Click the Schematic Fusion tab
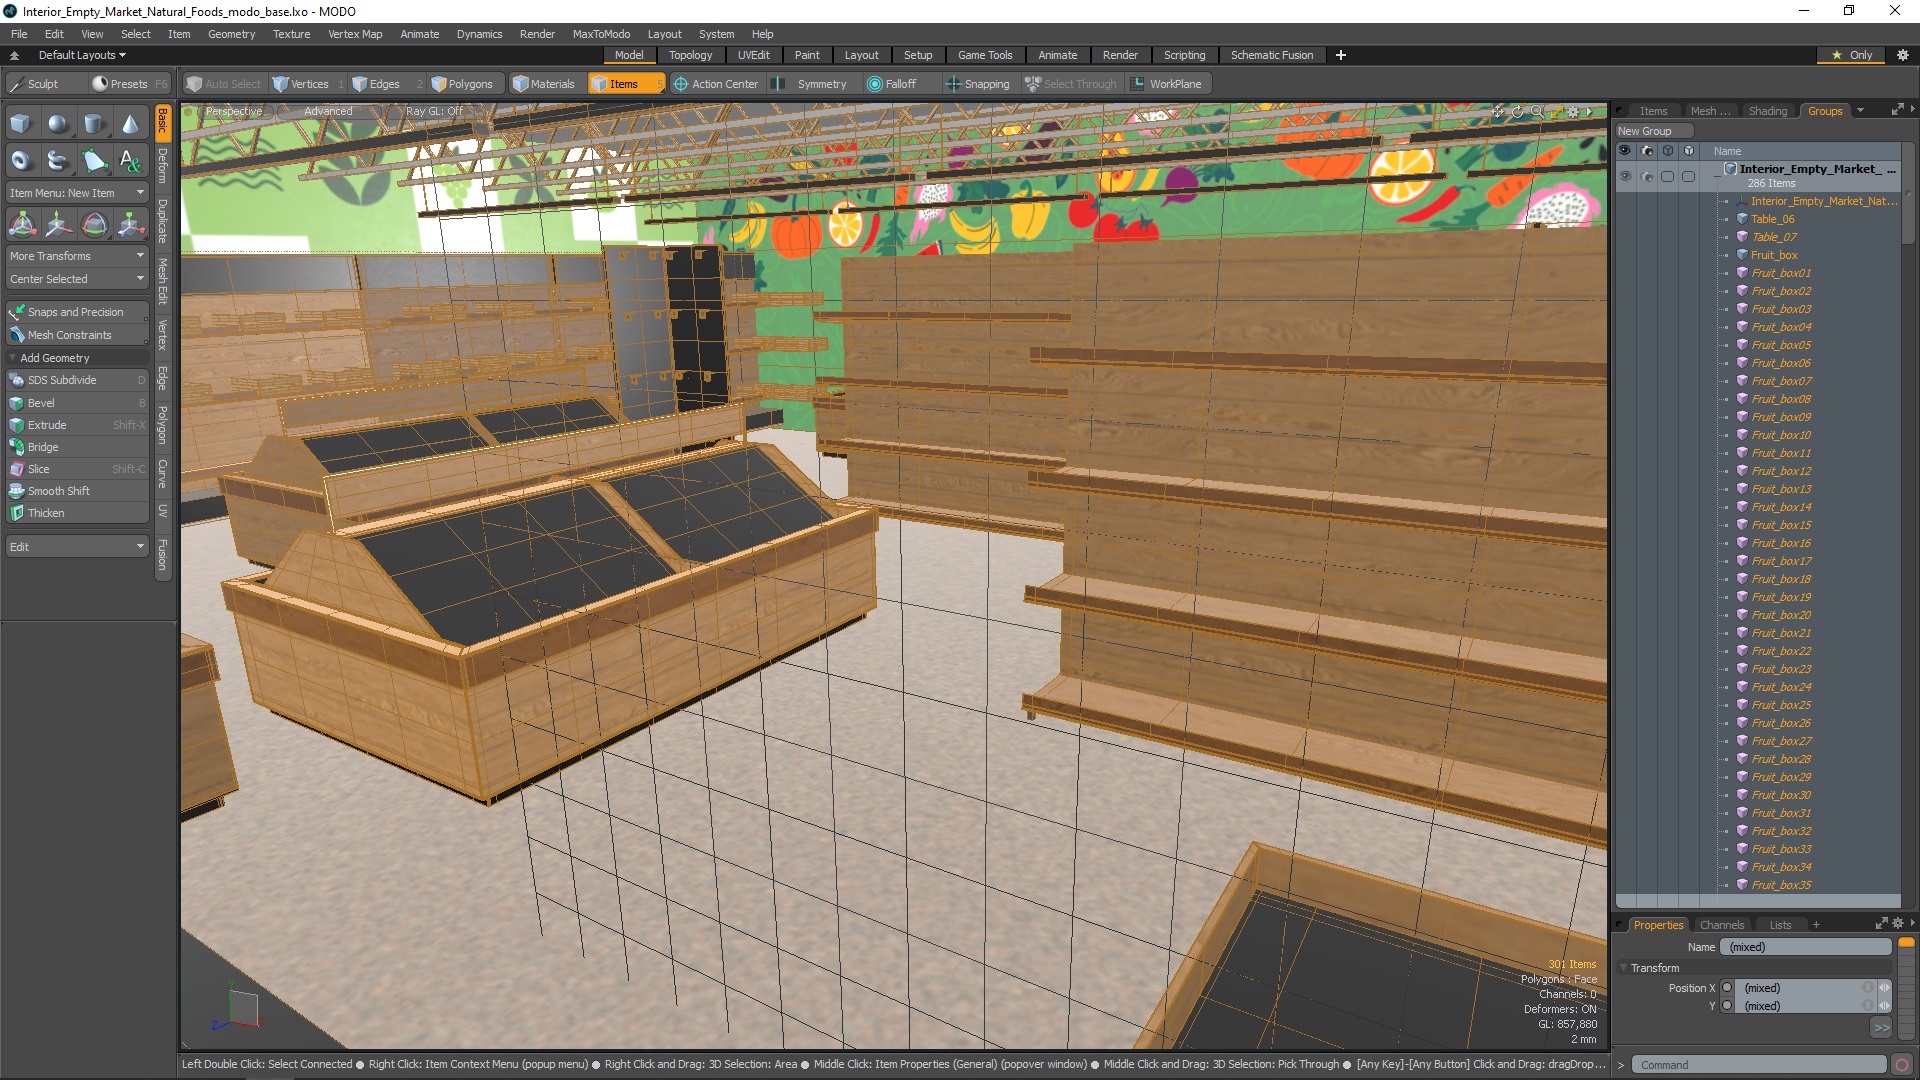Viewport: 1920px width, 1080px height. pyautogui.click(x=1271, y=54)
